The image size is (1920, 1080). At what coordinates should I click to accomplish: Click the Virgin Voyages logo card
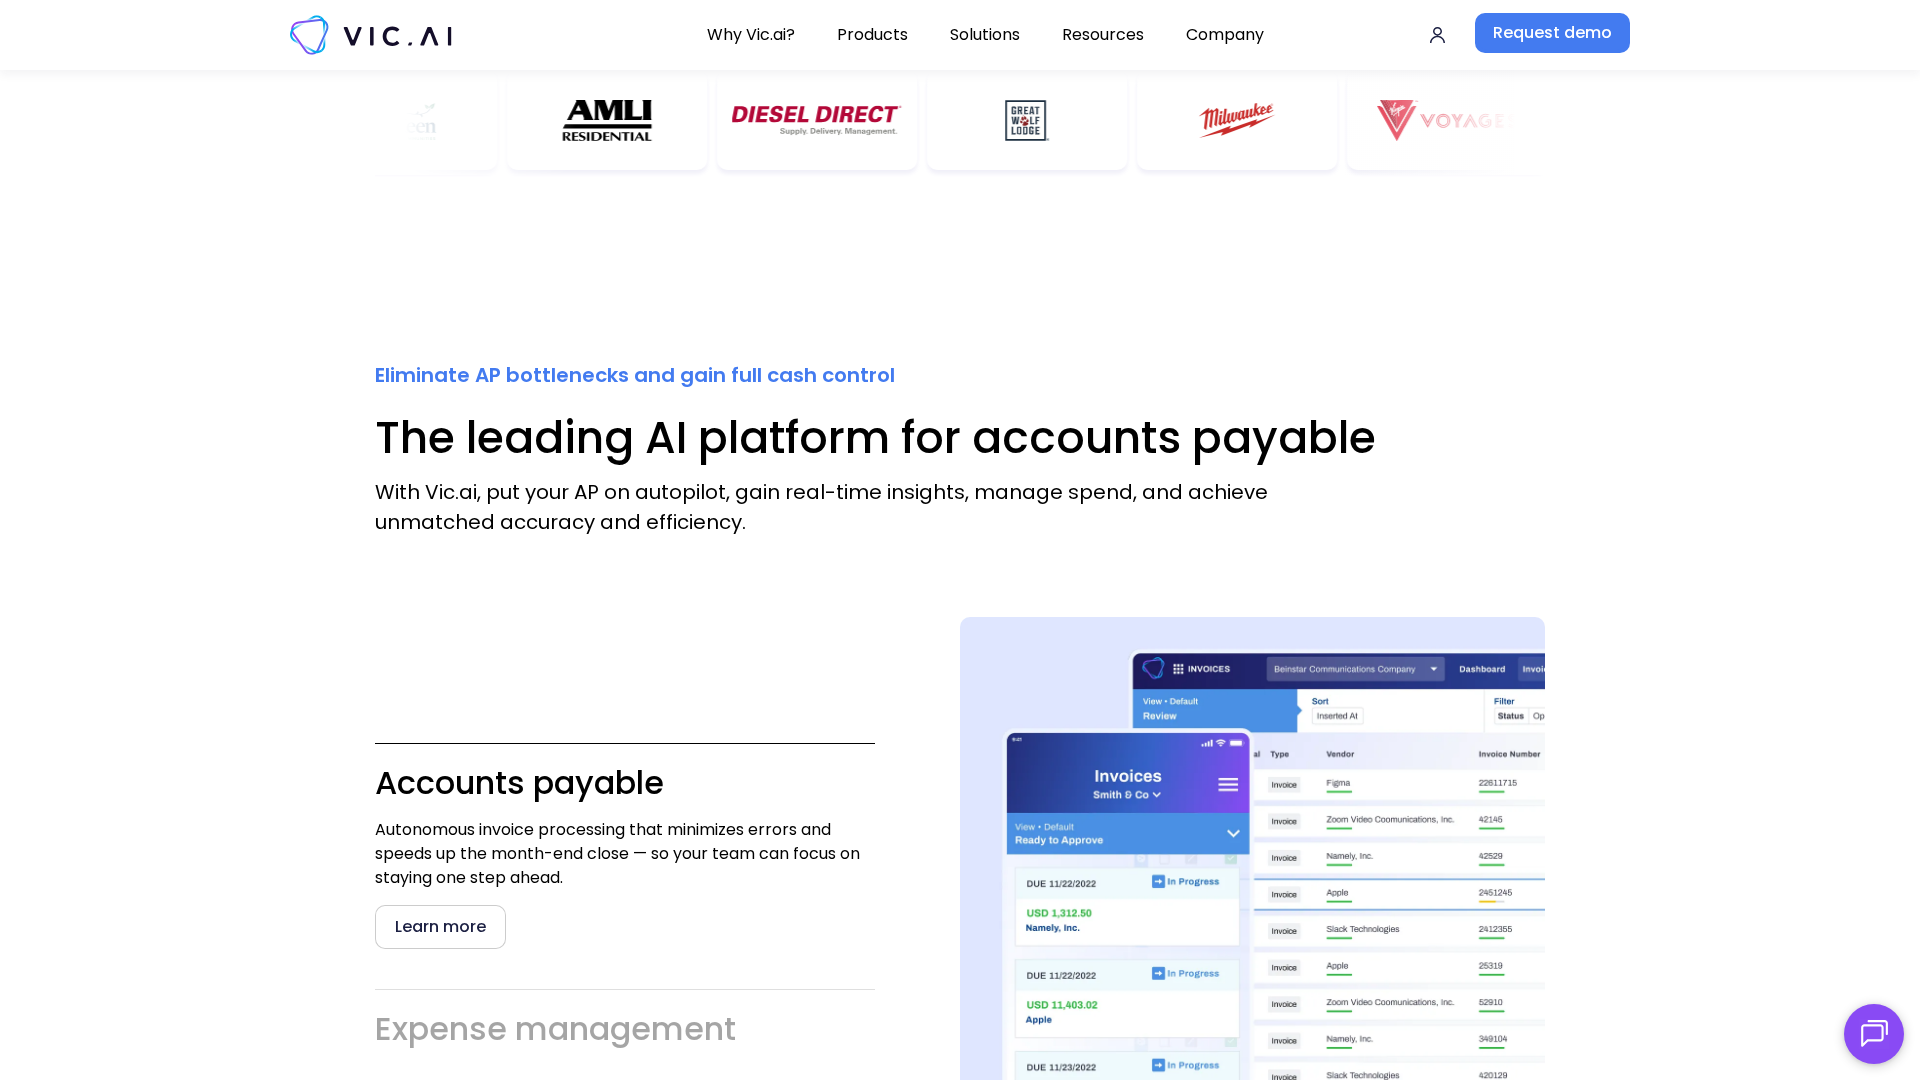coord(1445,121)
